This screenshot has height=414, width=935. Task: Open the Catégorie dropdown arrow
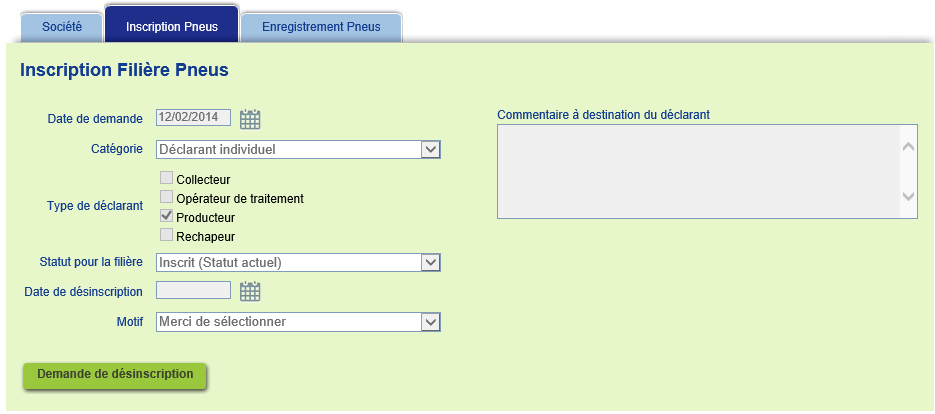(431, 149)
